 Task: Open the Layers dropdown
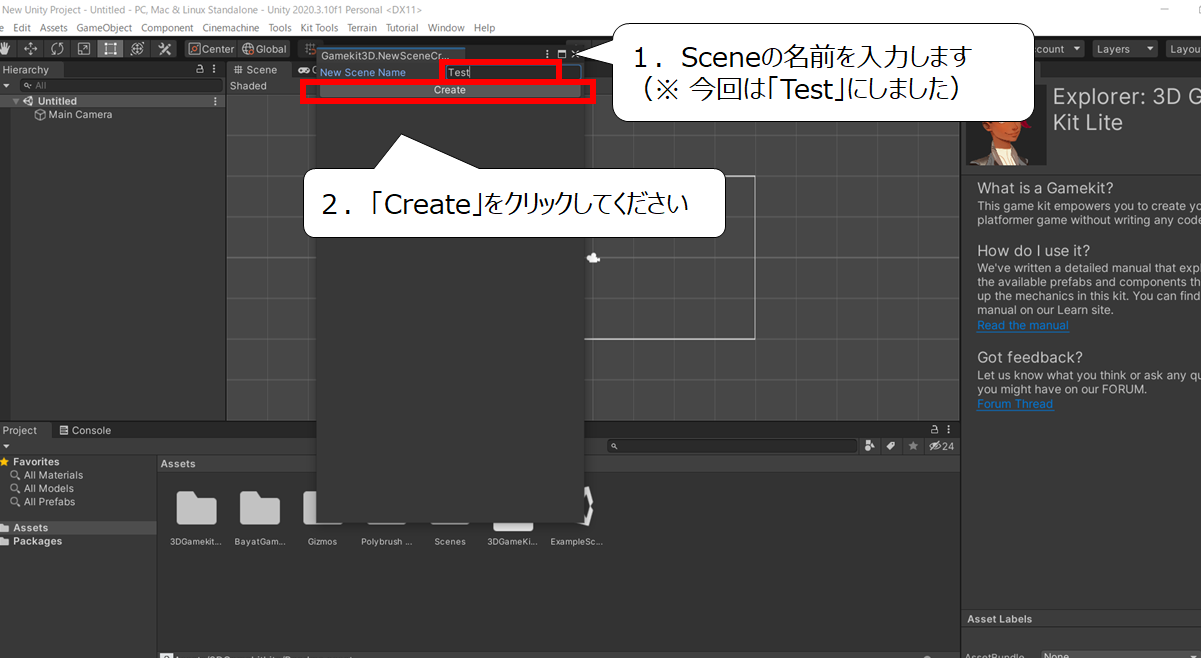pos(1124,49)
